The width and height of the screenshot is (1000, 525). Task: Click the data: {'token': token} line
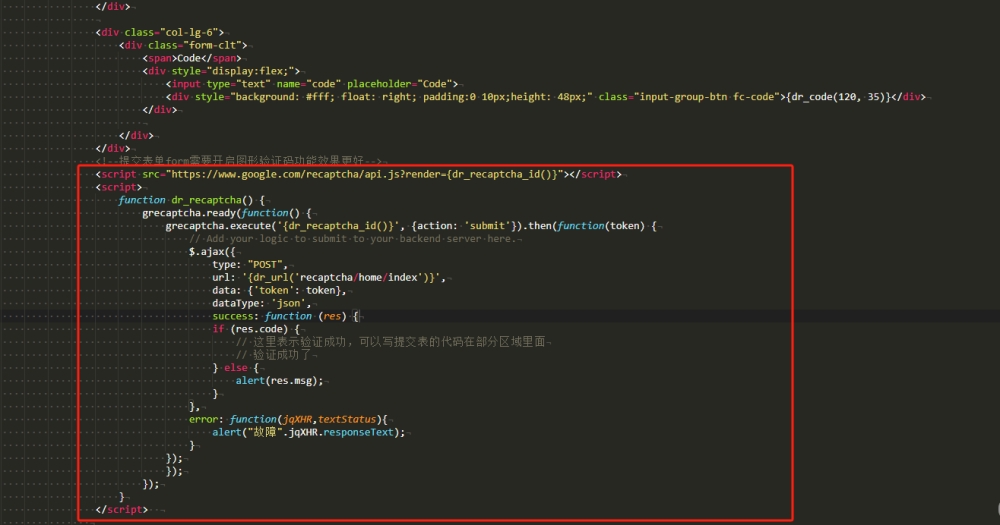[x=279, y=290]
